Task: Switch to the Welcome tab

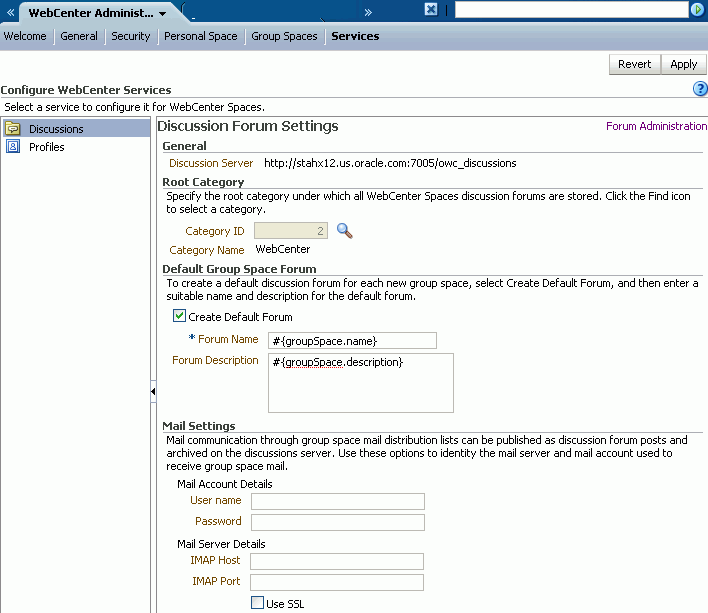Action: coord(25,36)
